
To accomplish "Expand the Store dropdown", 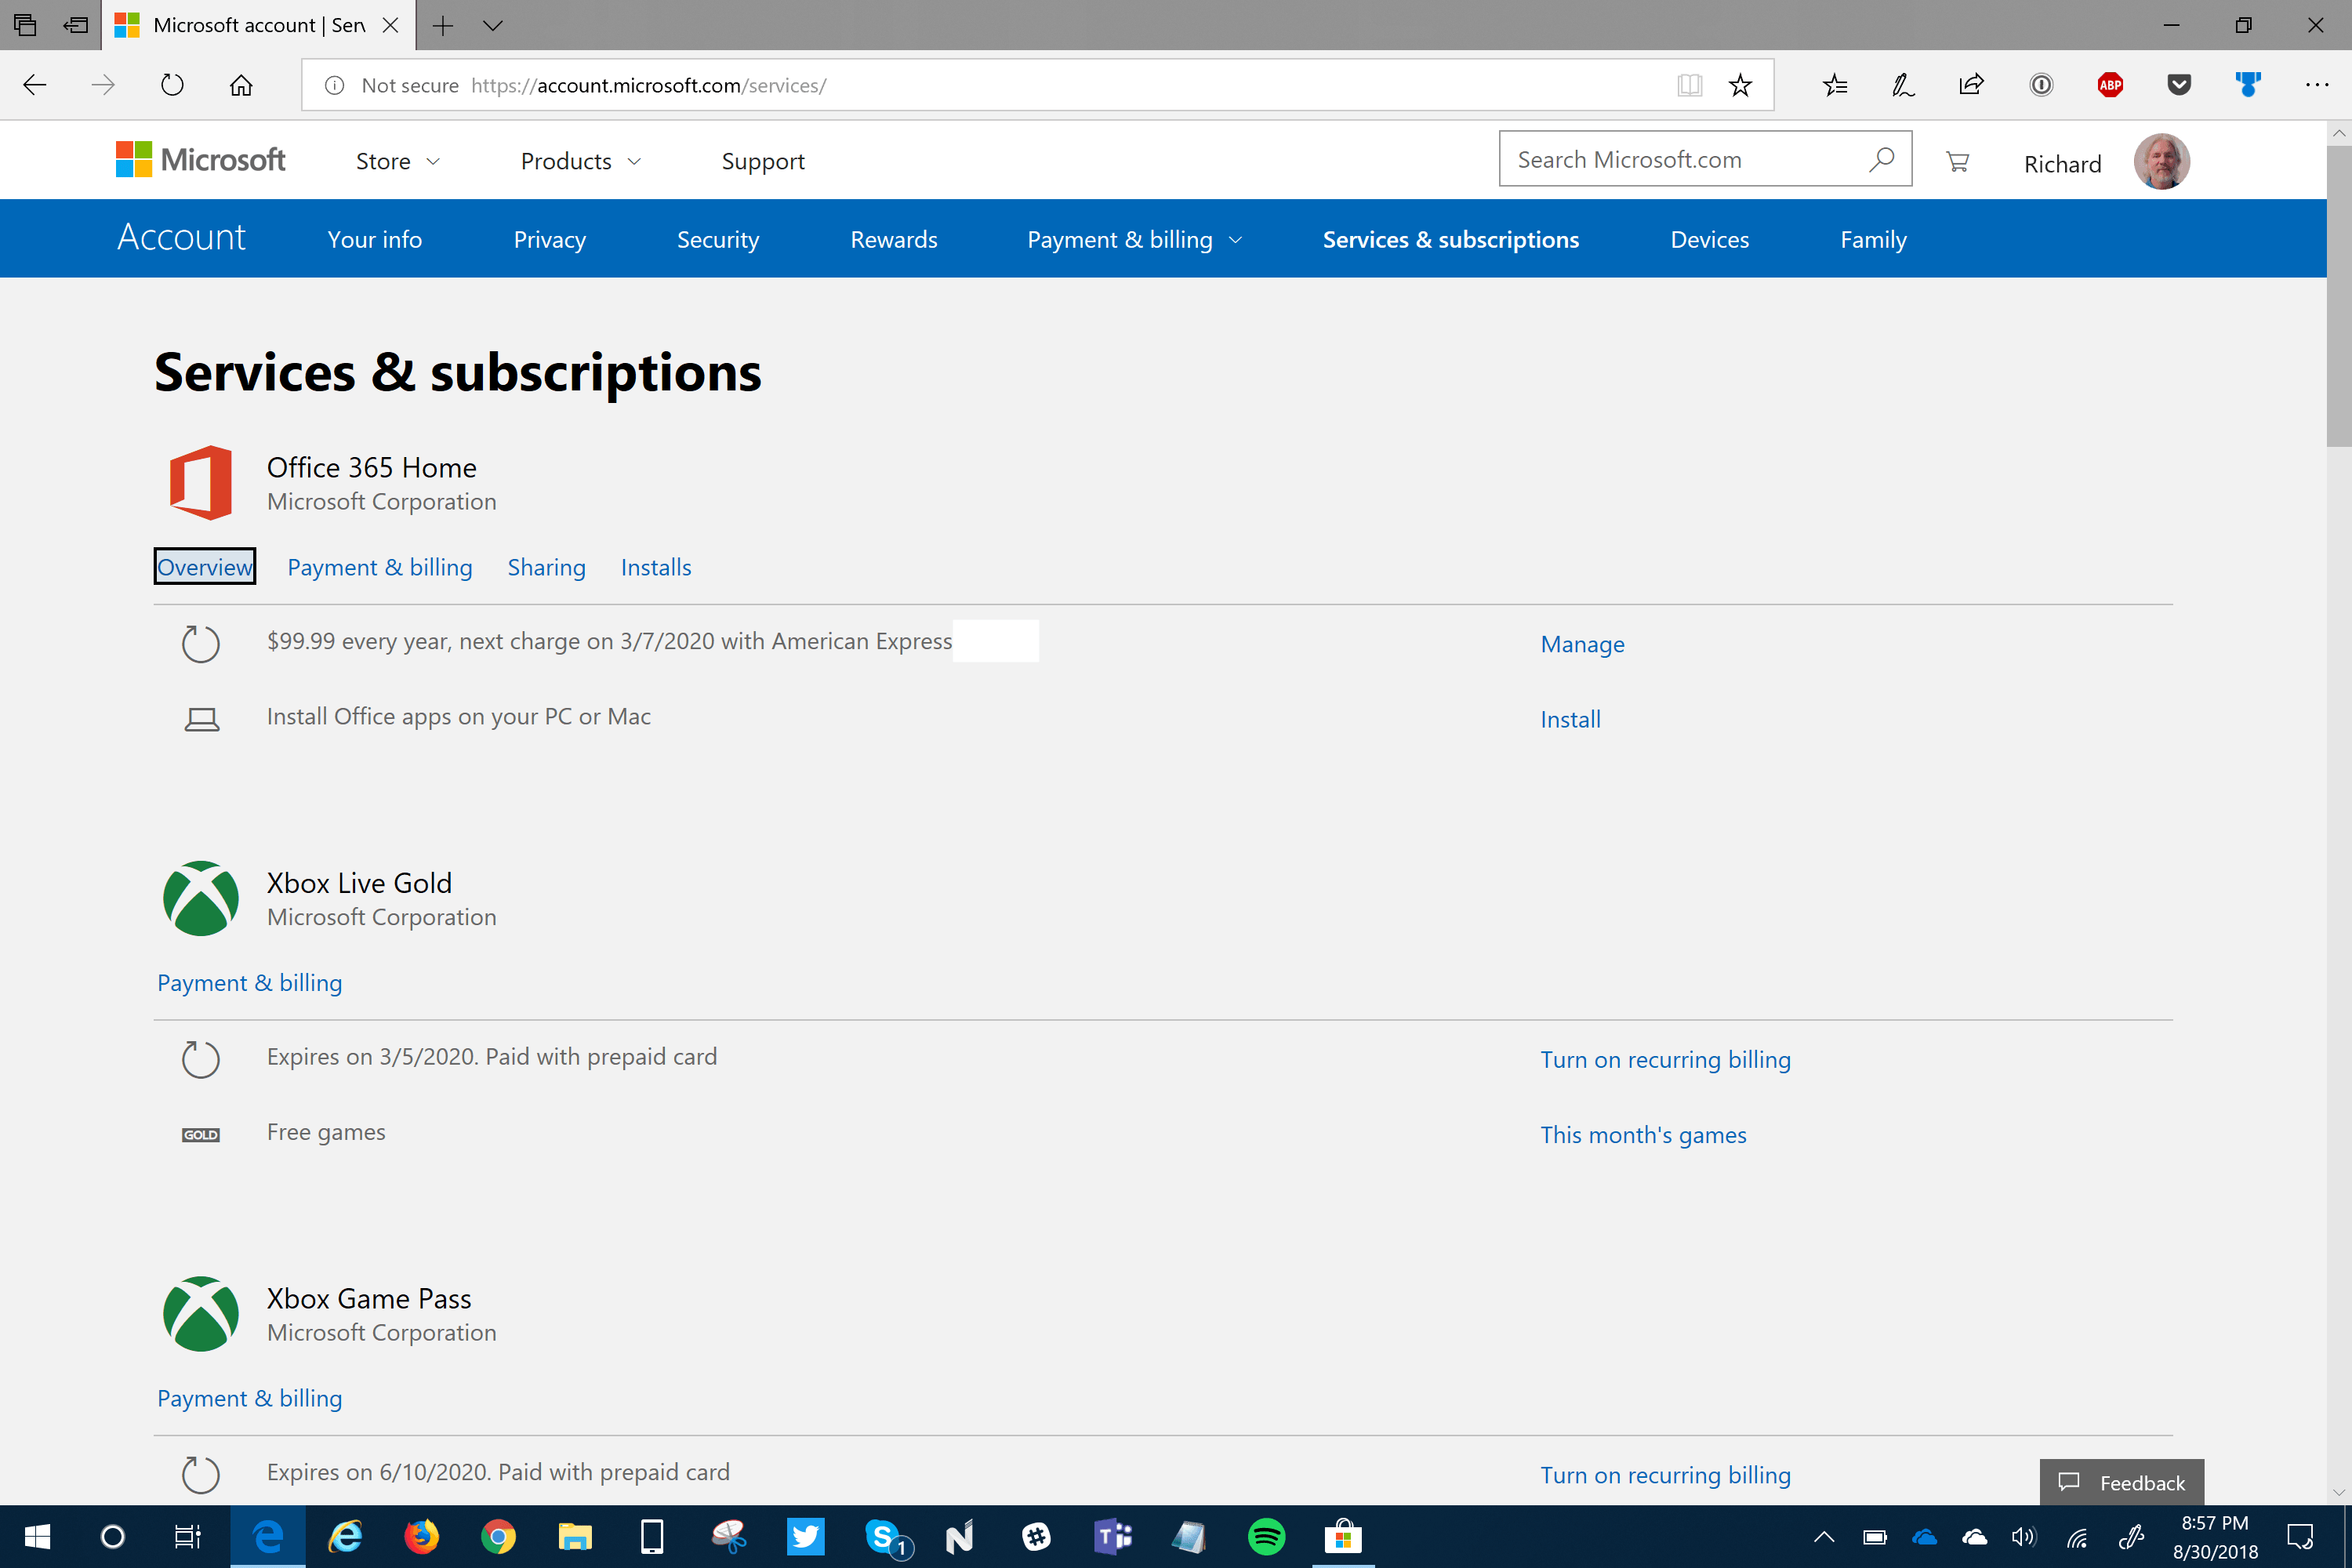I will [397, 161].
